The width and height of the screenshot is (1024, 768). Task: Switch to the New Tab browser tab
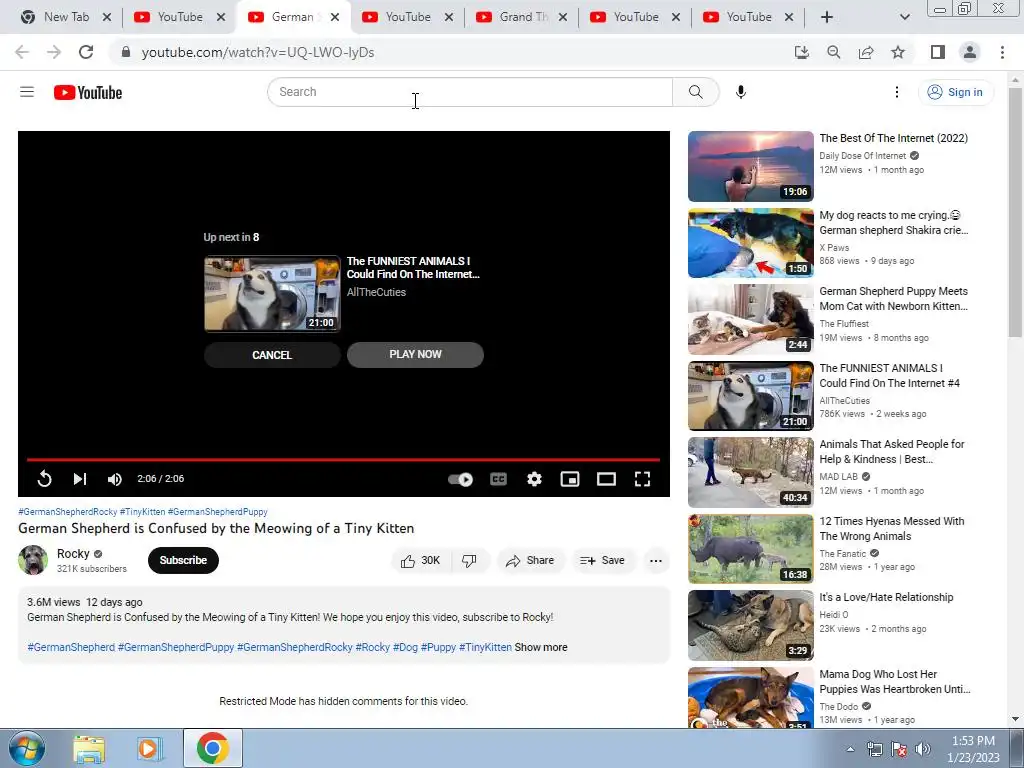pos(66,17)
